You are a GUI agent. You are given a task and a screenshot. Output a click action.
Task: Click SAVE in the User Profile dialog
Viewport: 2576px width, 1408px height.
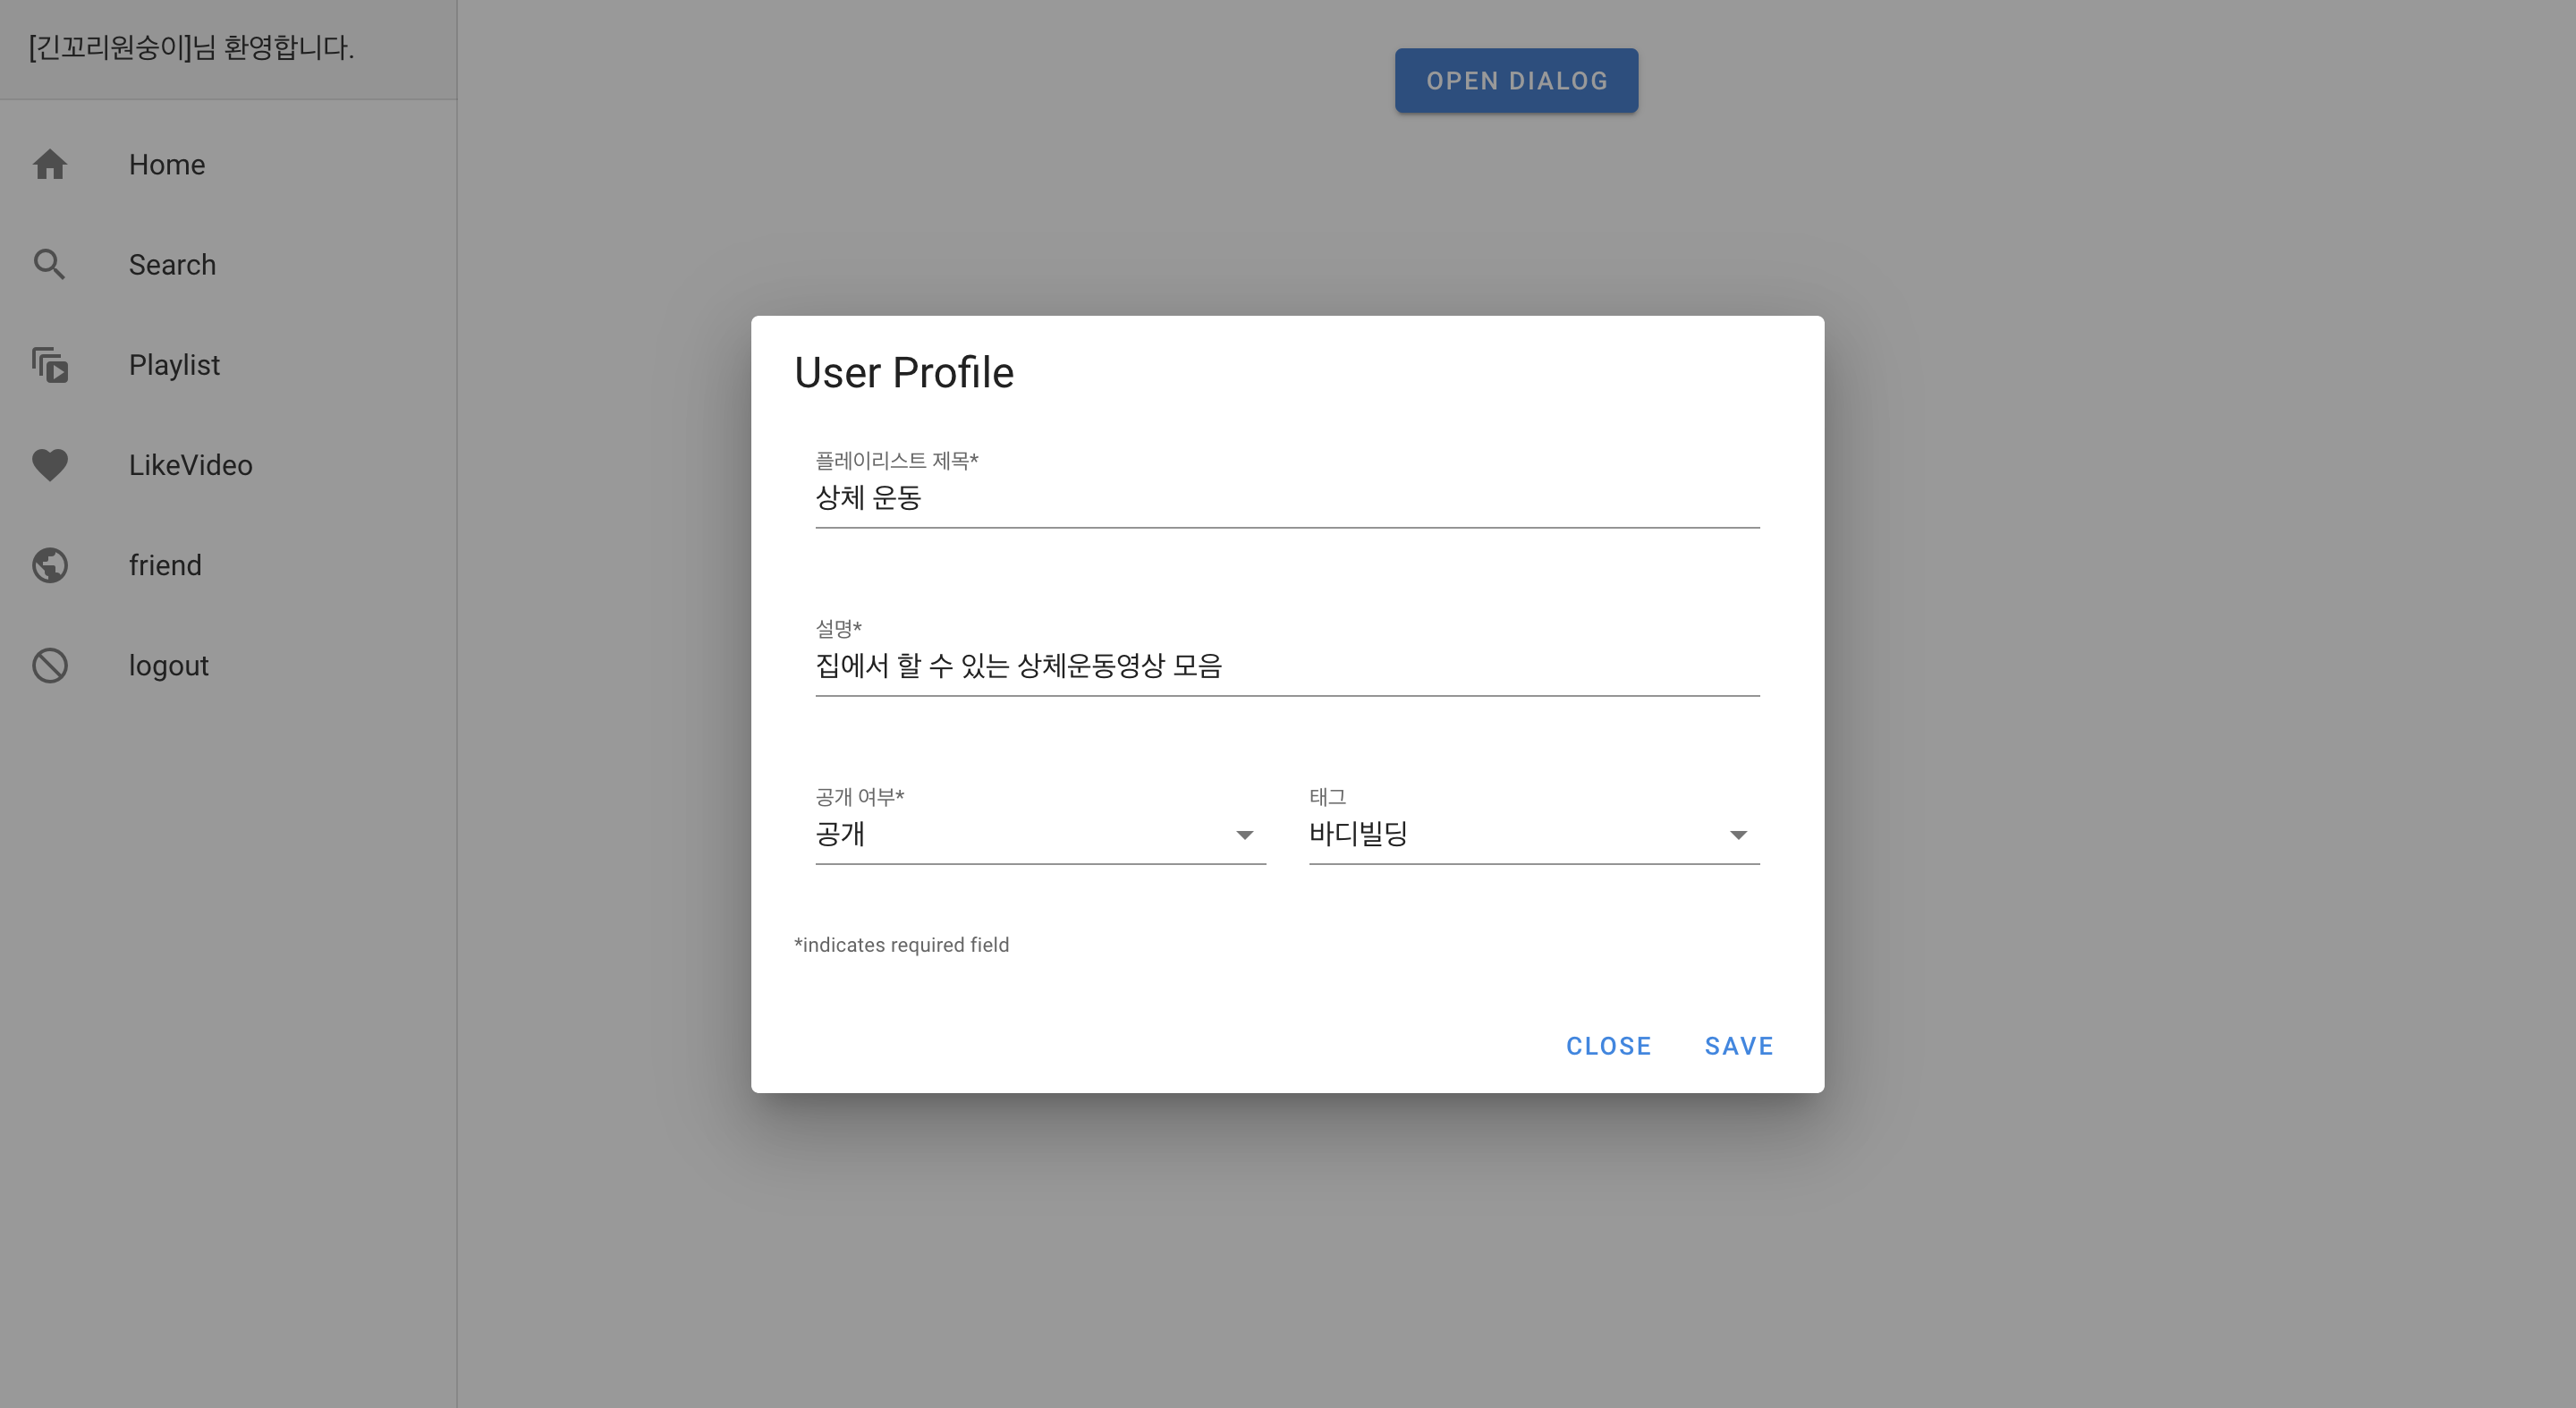1739,1045
